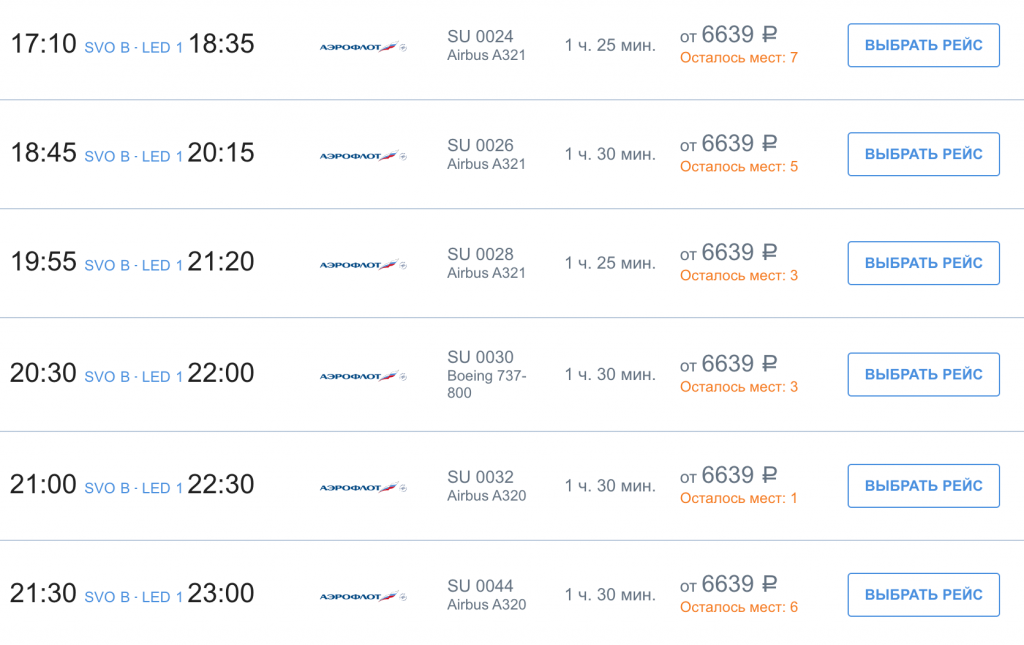Open SVO B - LED 1 route of 19:55 flight

133,266
